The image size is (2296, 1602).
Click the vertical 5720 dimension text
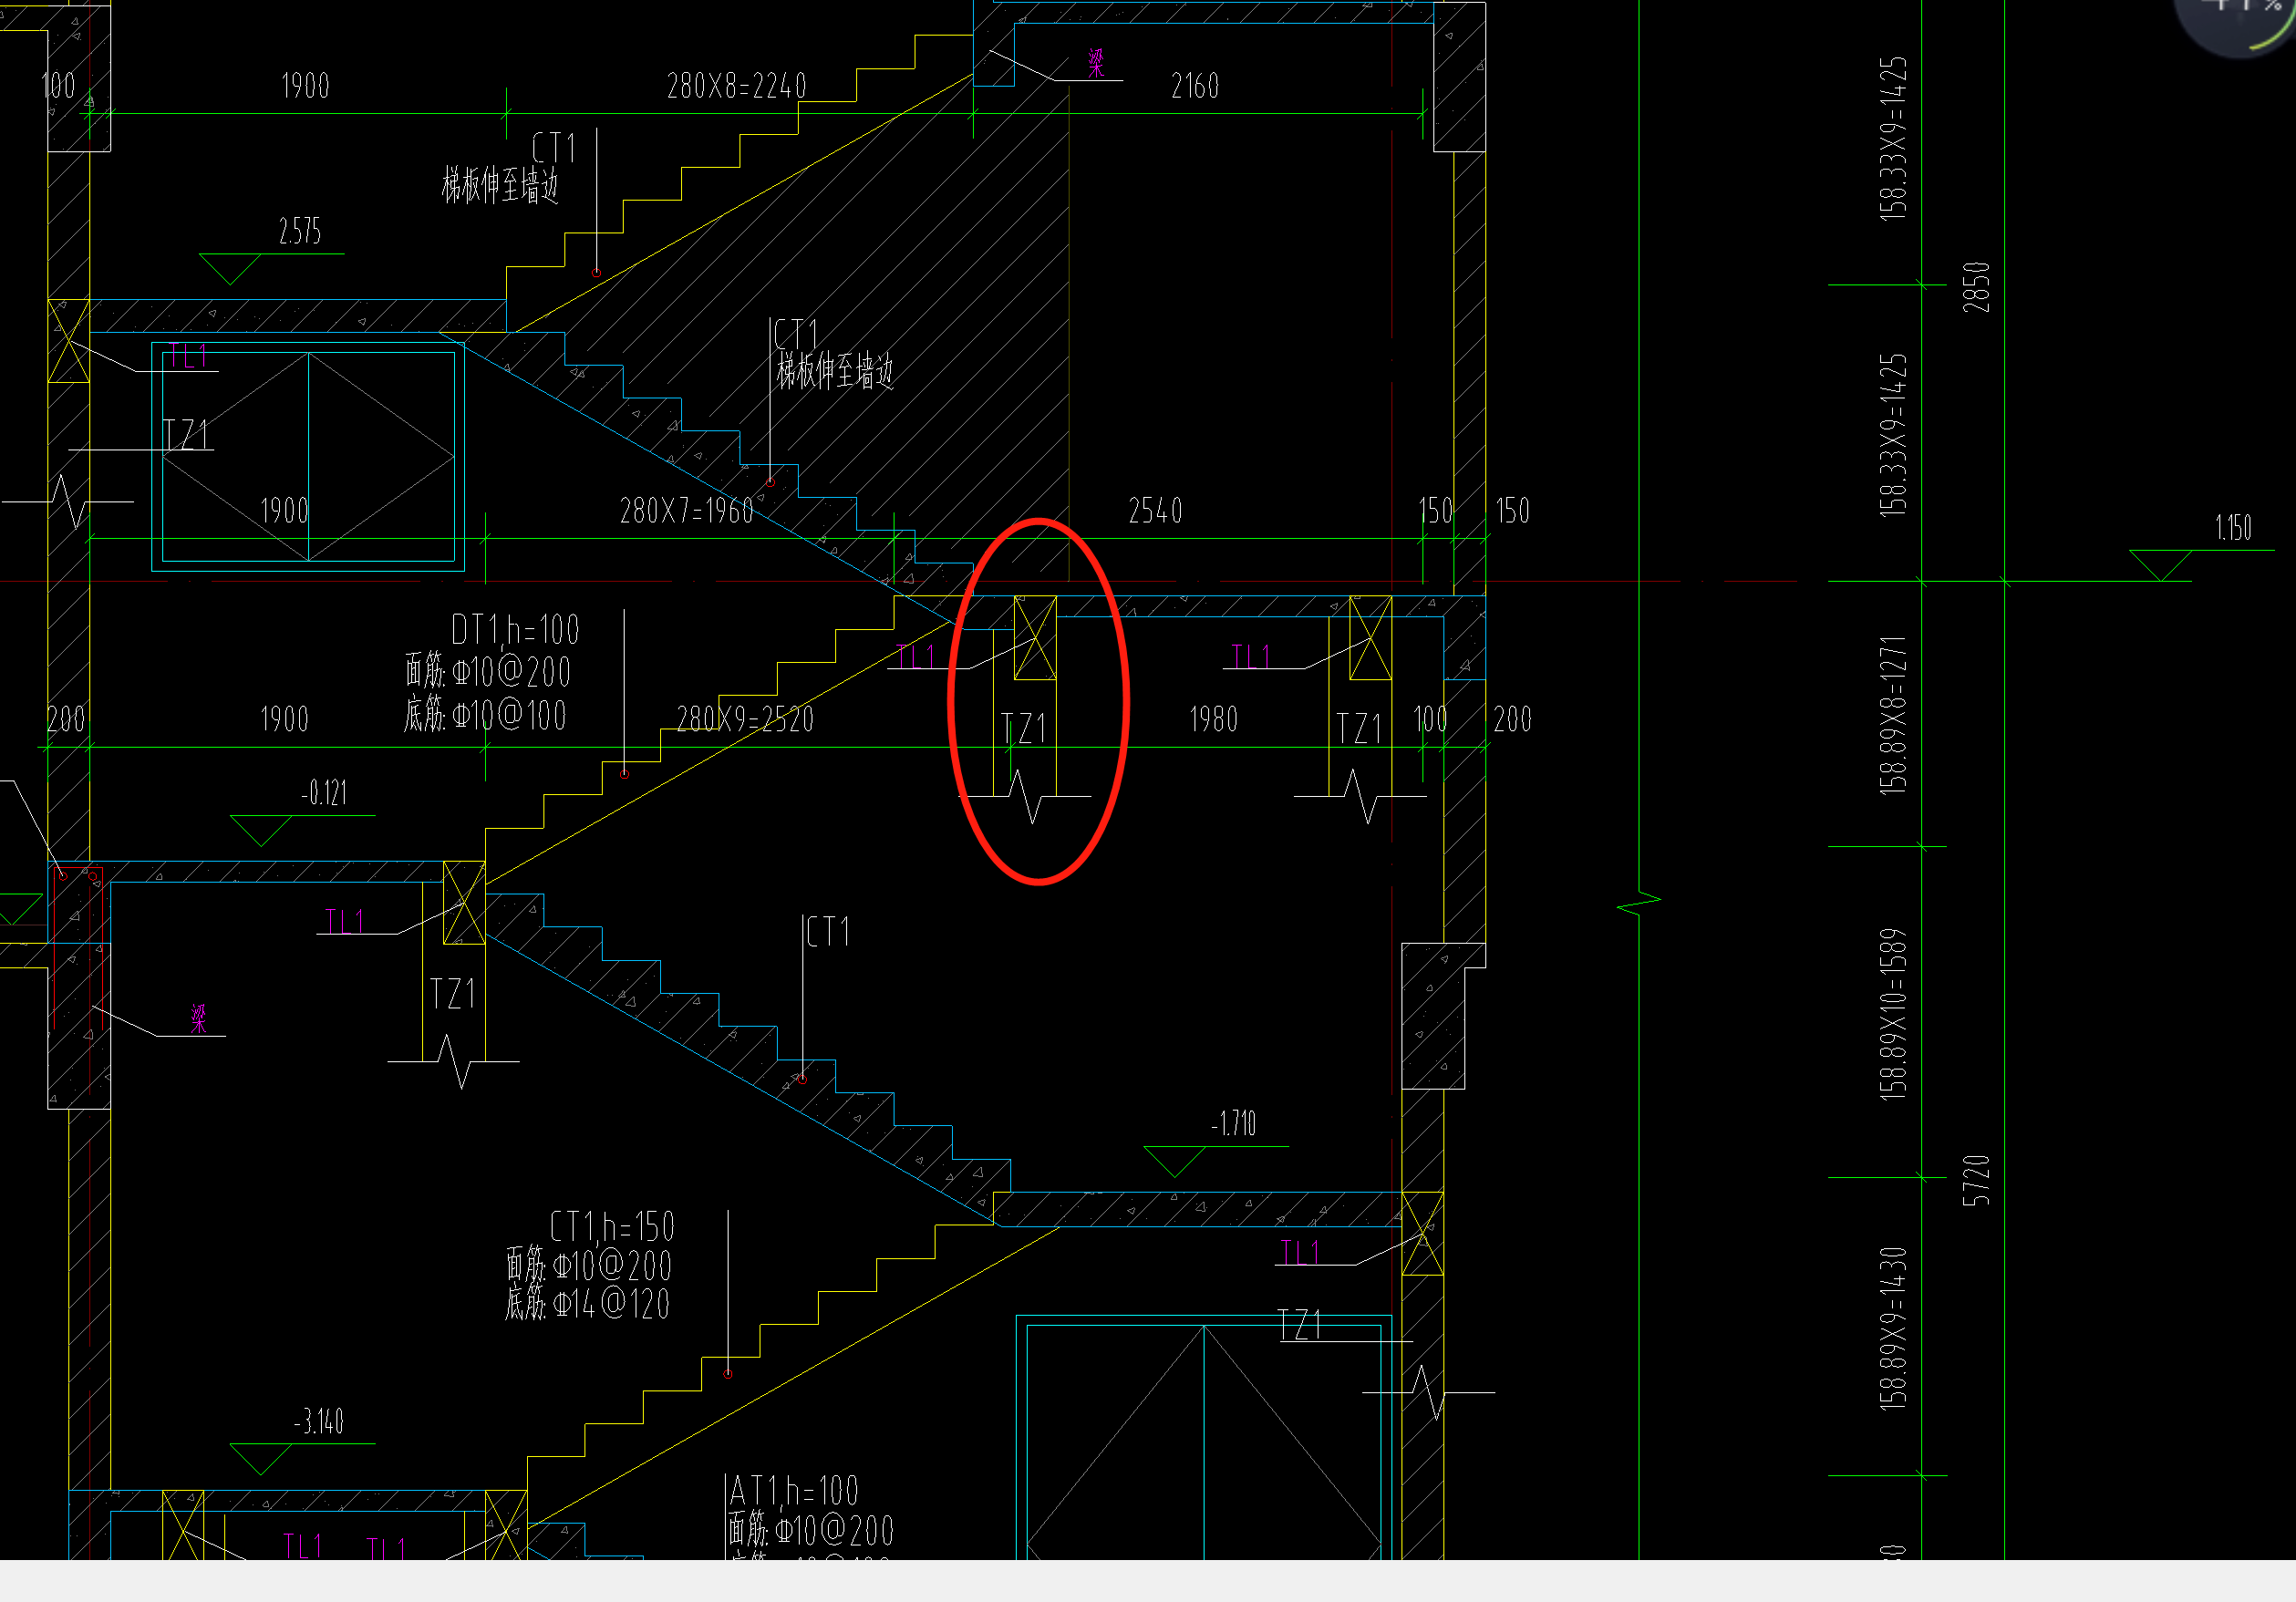pyautogui.click(x=1976, y=1180)
